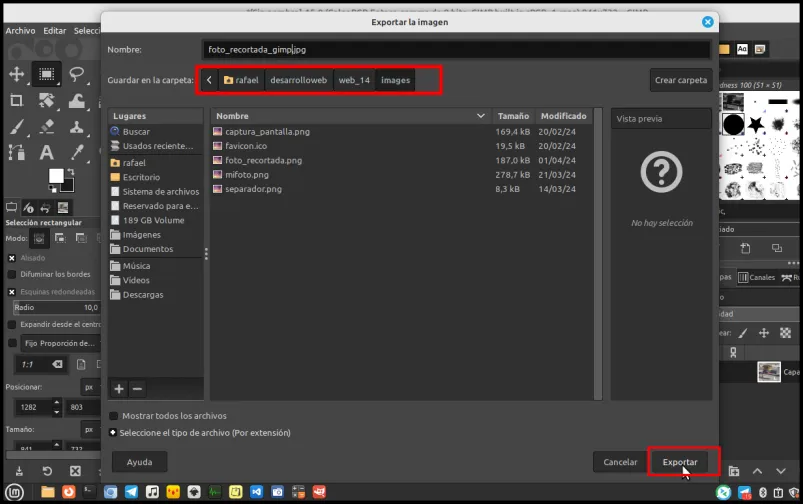Select the Eraser tool
Image resolution: width=803 pixels, height=504 pixels.
[47, 127]
